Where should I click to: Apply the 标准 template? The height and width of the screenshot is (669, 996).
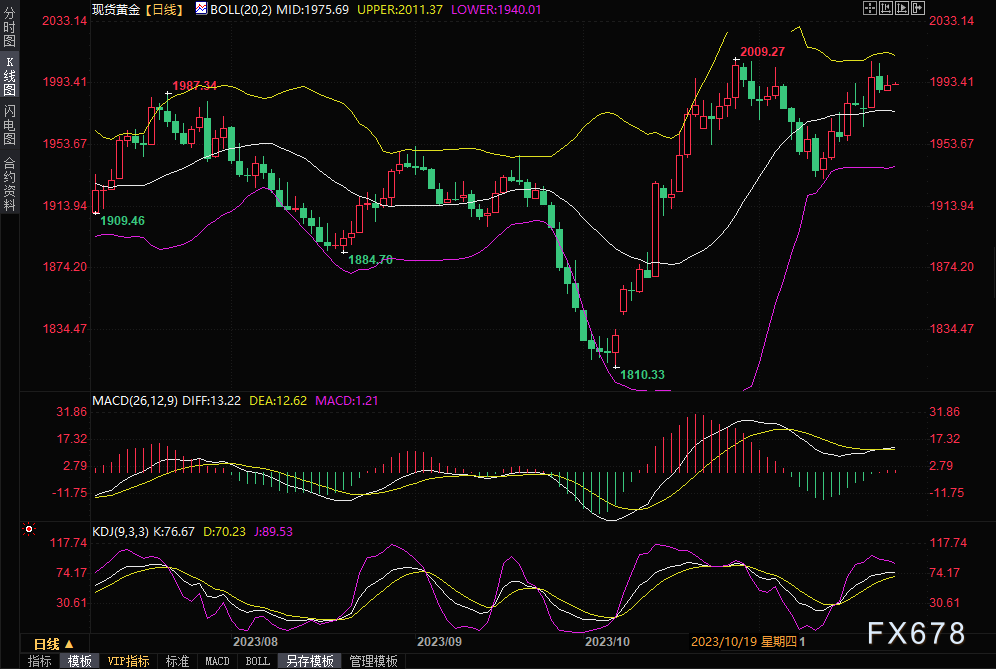pyautogui.click(x=177, y=661)
